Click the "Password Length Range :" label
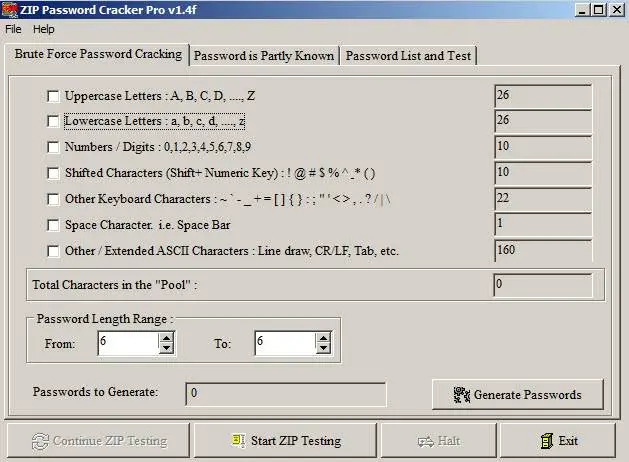This screenshot has width=629, height=462. click(105, 319)
